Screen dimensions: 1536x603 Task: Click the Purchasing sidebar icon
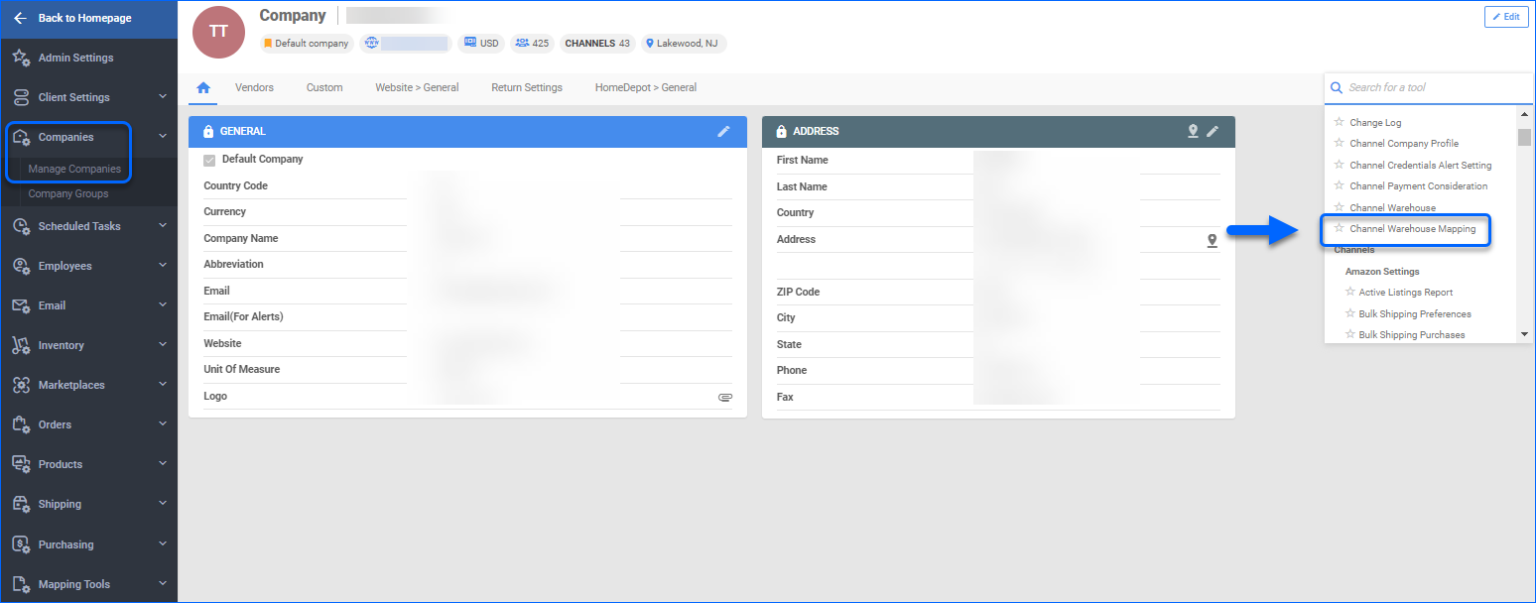tap(20, 544)
